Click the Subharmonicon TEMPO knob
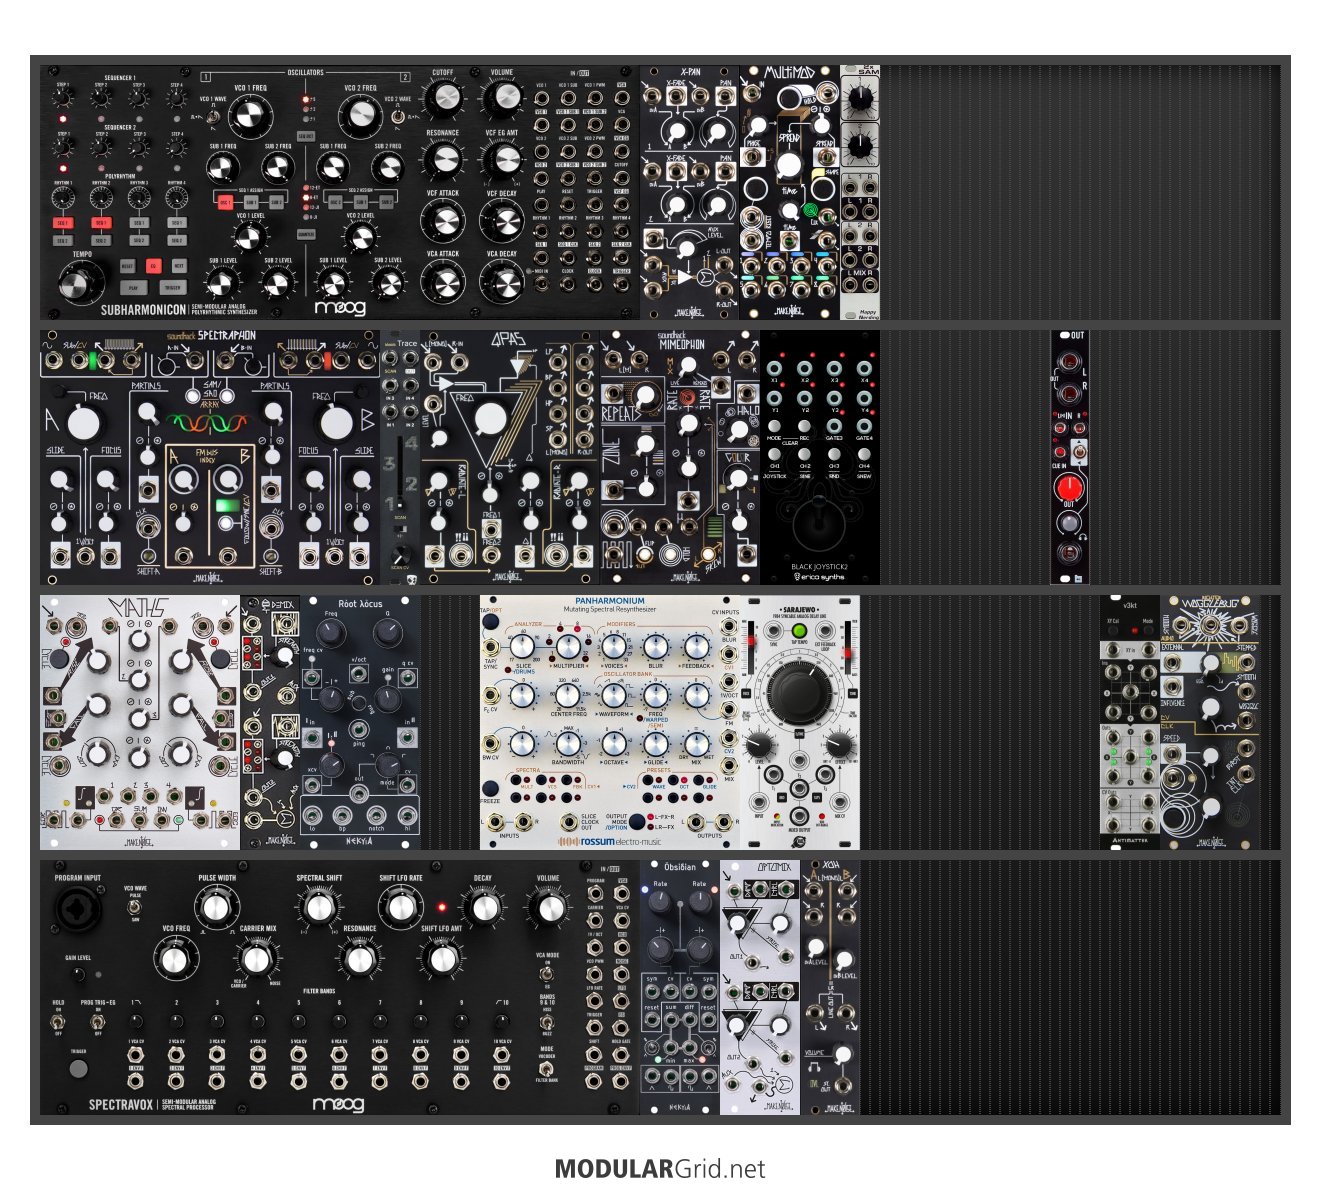The height and width of the screenshot is (1190, 1321). (x=75, y=284)
